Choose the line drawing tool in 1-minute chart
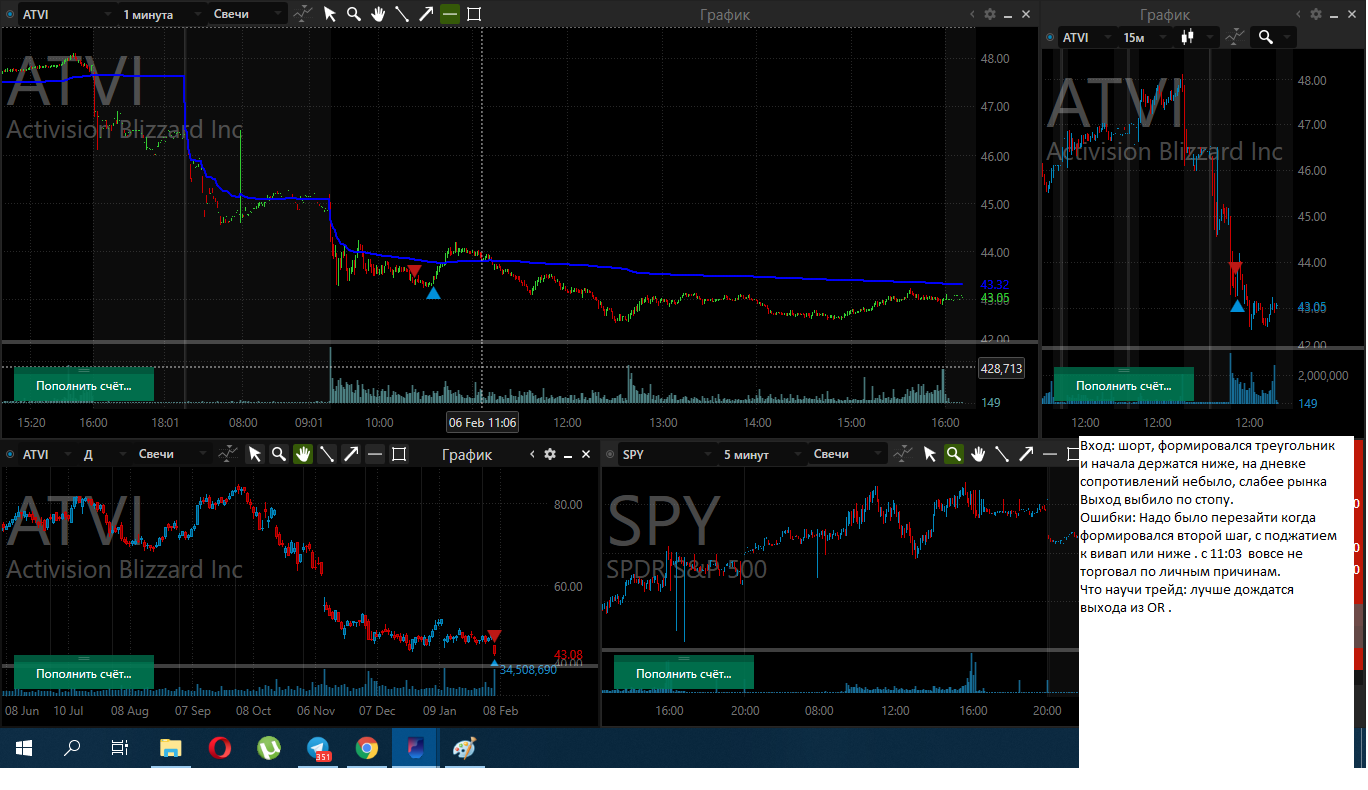Screen dimensions: 1368x790 click(x=402, y=14)
